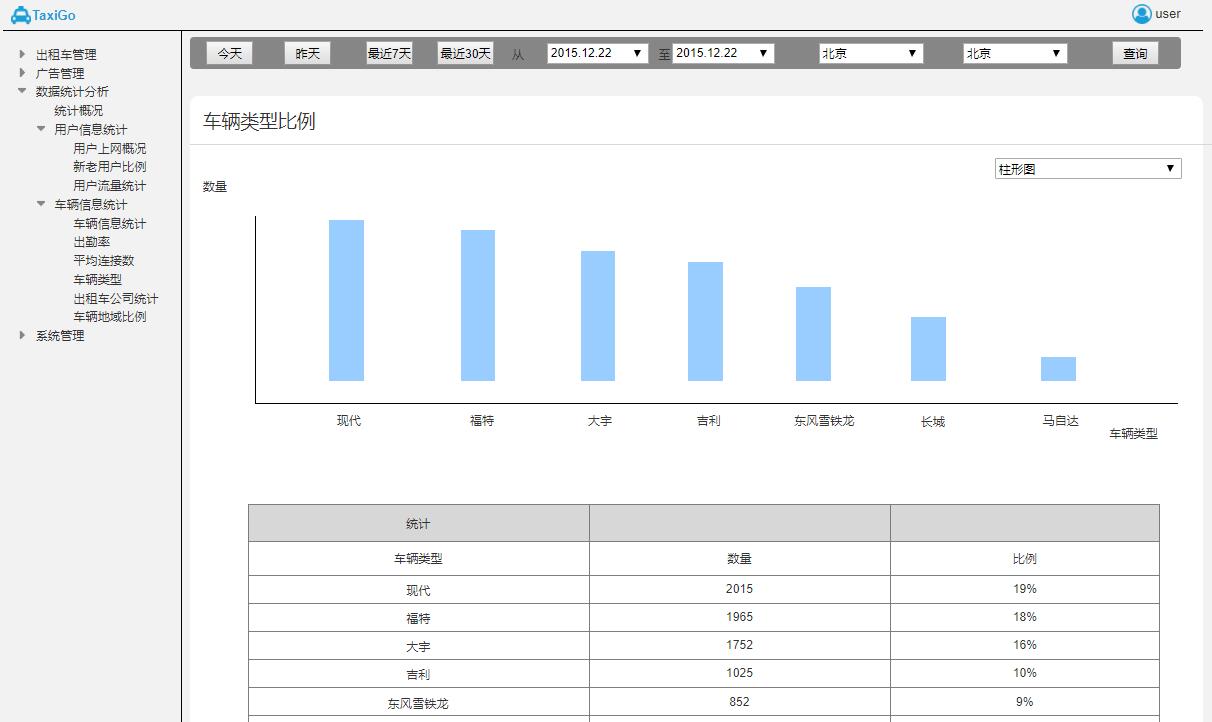
Task: Open 统计概况 in the sidebar
Action: tap(78, 111)
